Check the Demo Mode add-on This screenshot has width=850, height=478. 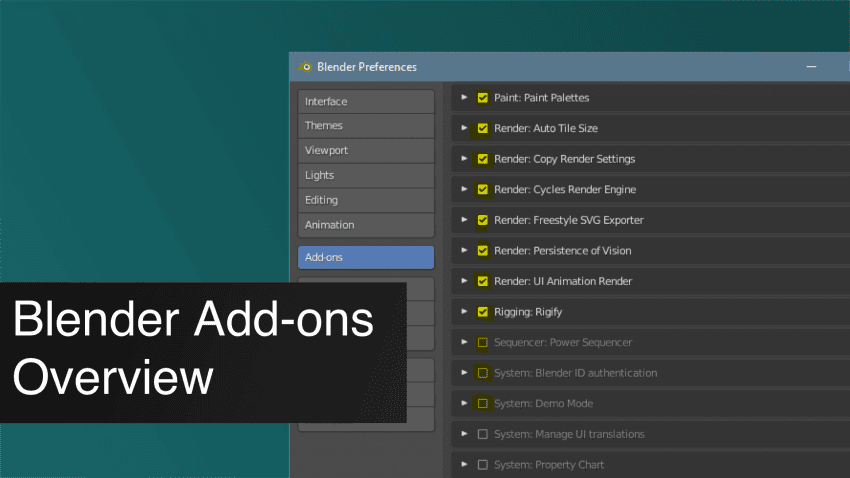pyautogui.click(x=482, y=404)
